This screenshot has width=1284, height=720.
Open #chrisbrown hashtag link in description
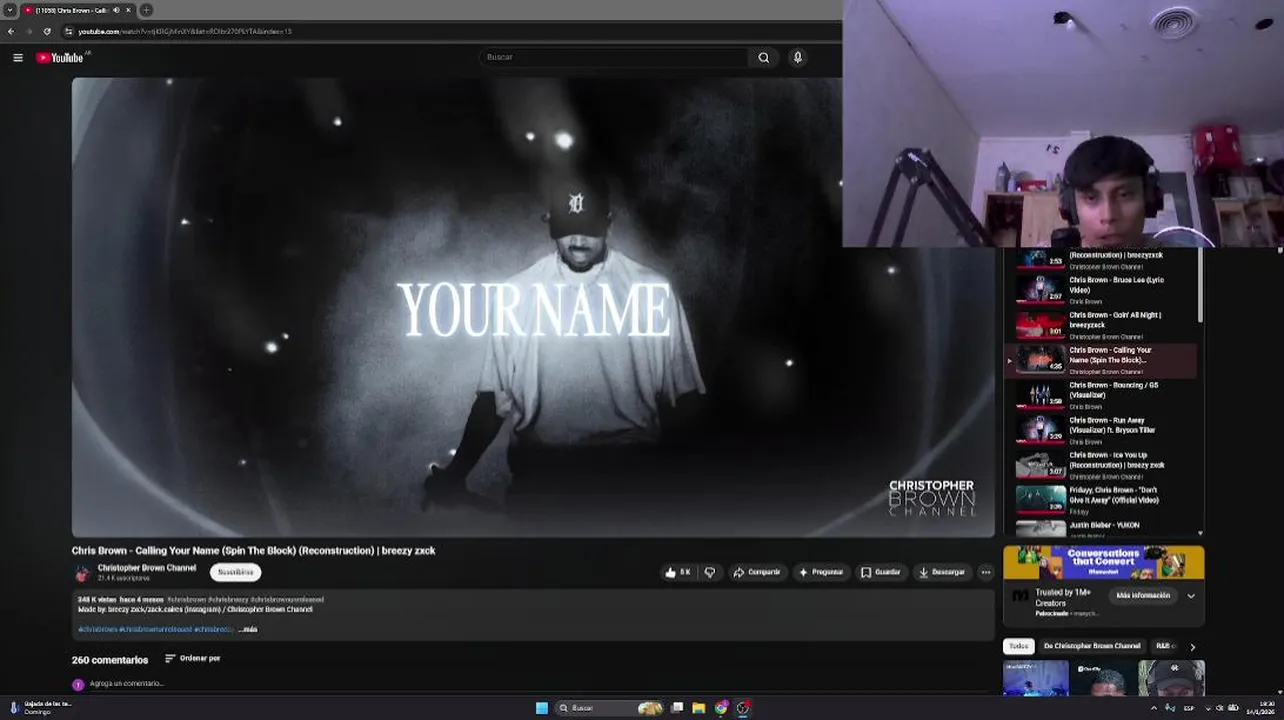point(98,629)
